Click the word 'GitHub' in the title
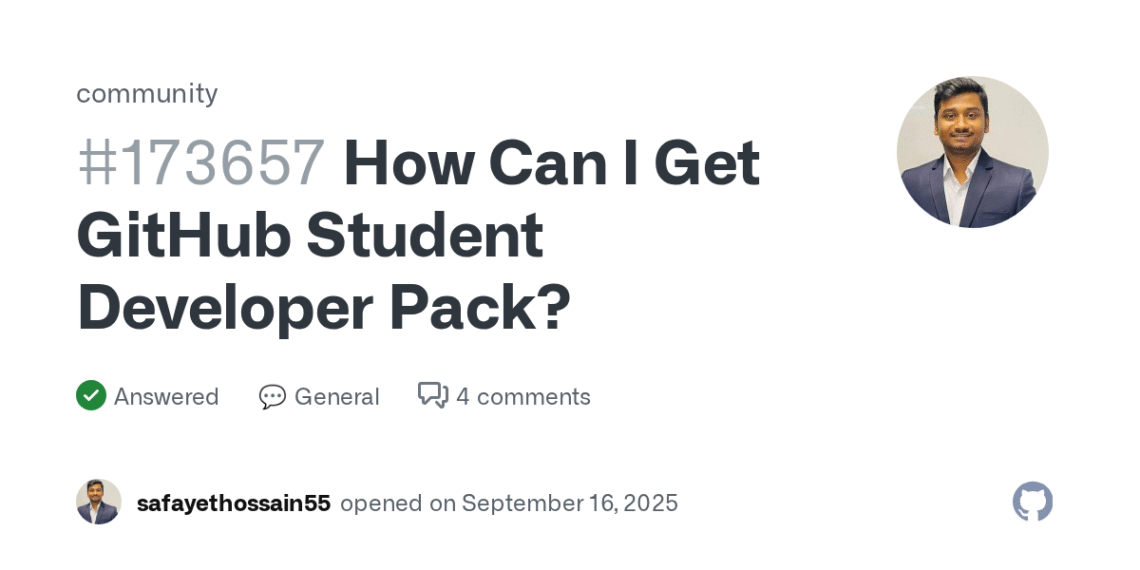 (184, 236)
